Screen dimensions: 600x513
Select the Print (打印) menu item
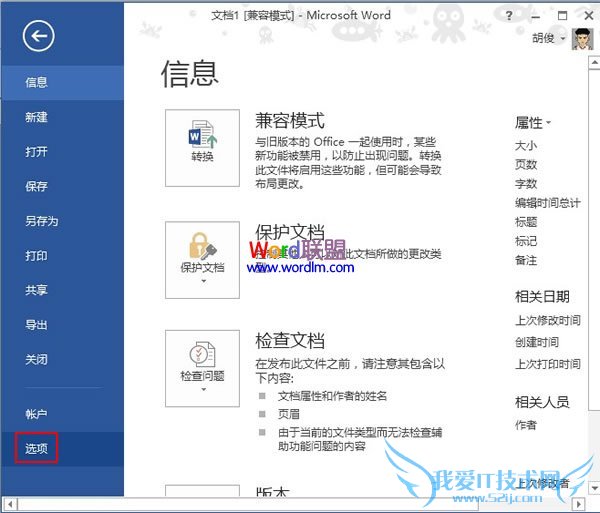coord(62,256)
